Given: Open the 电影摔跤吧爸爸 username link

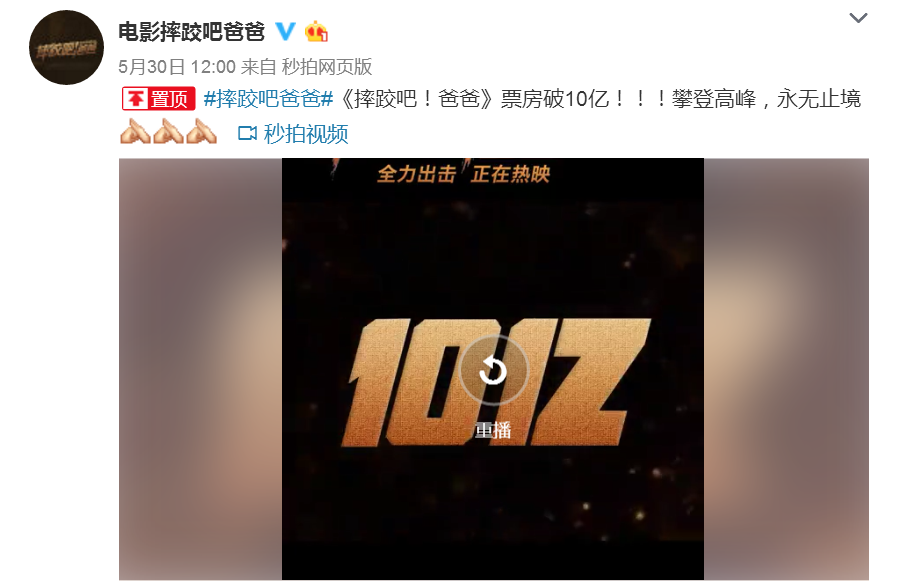Looking at the screenshot, I should coord(191,32).
